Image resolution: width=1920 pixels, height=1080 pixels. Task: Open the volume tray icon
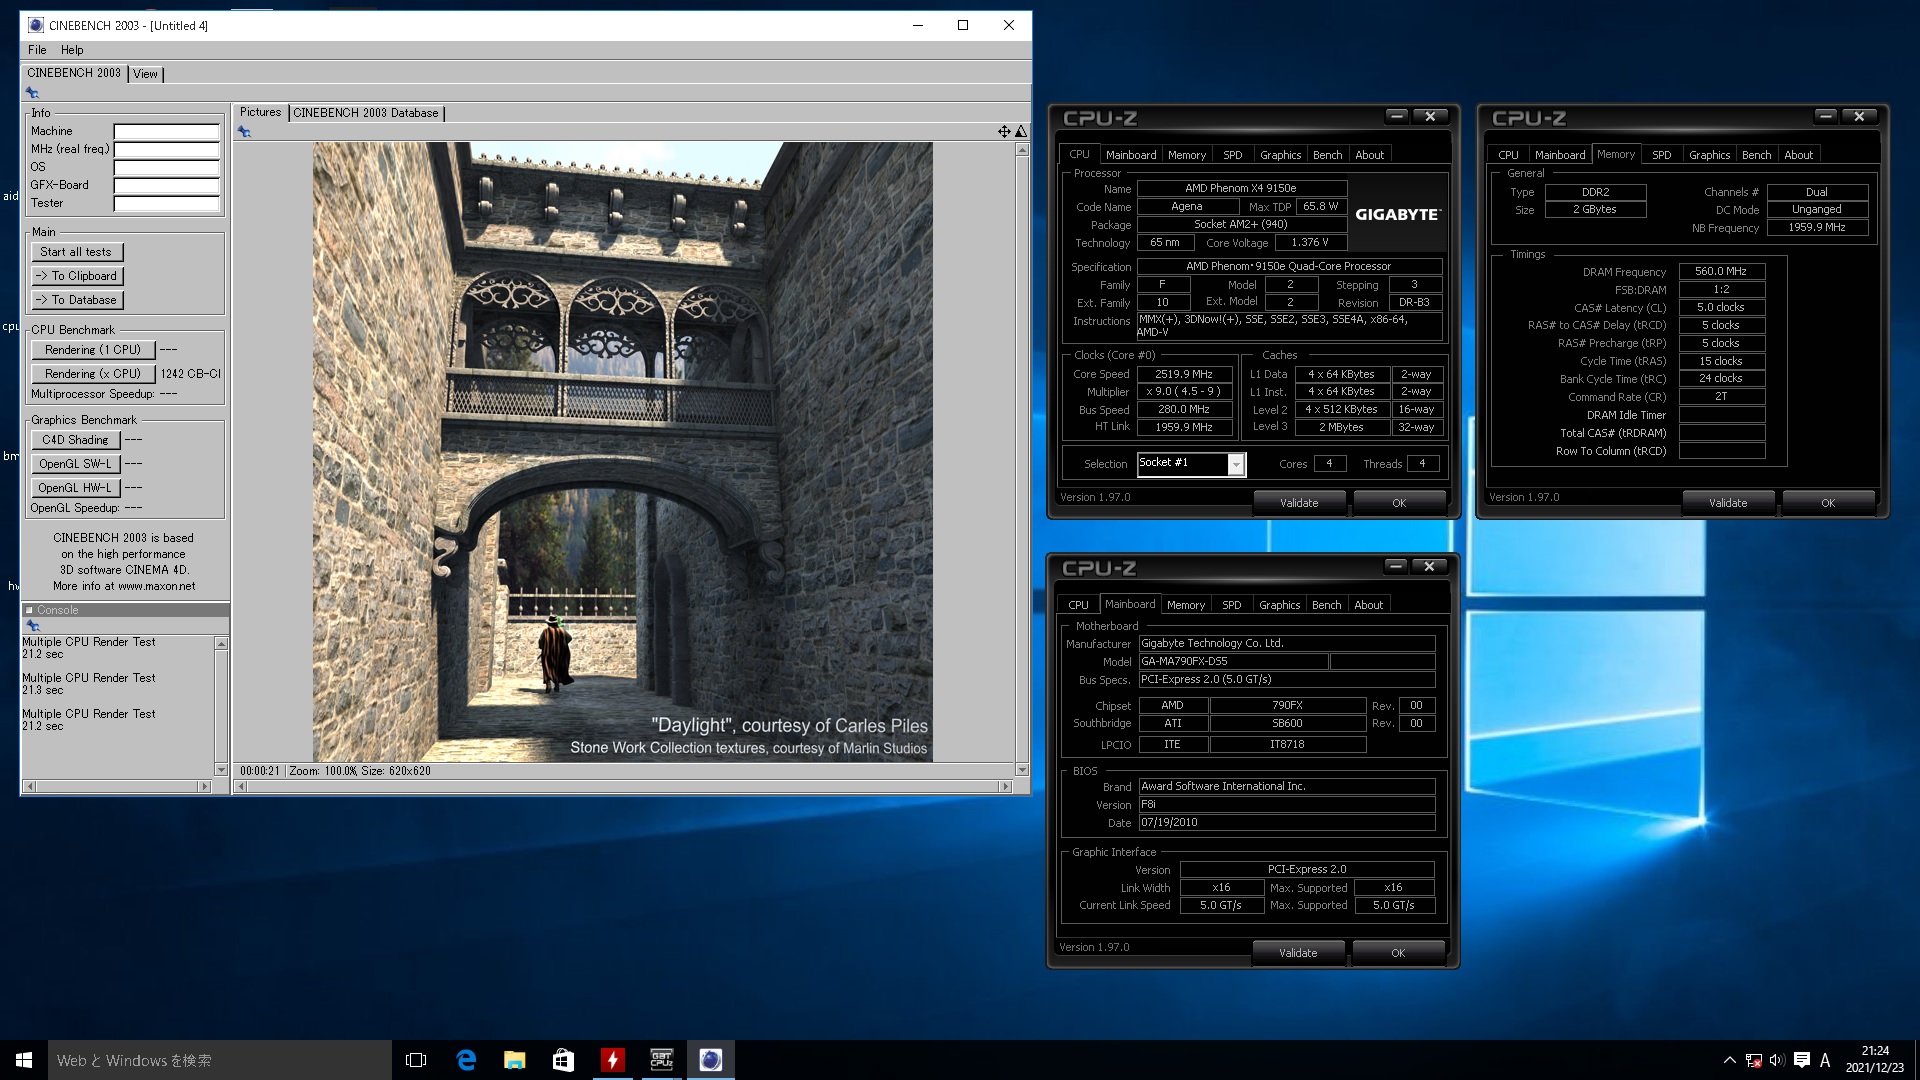(x=1777, y=1060)
